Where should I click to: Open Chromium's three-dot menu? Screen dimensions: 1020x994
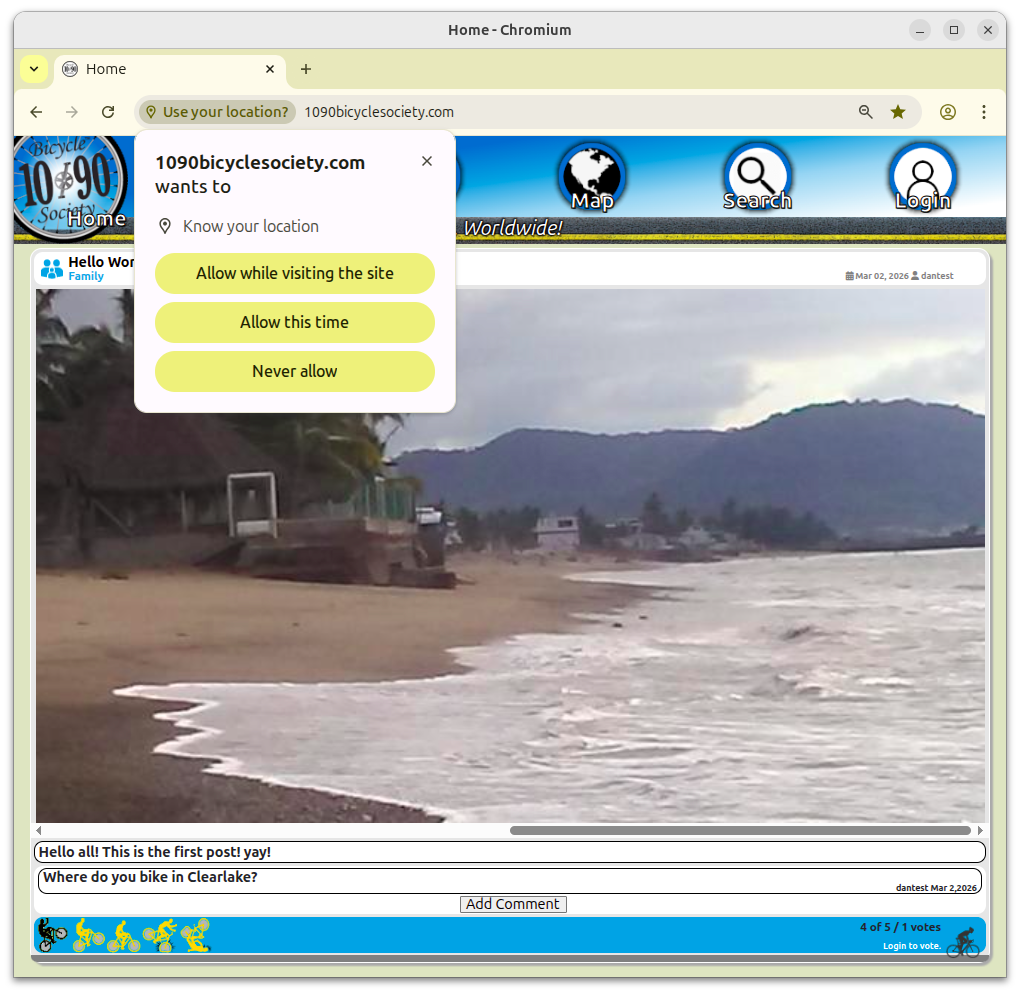coord(983,112)
